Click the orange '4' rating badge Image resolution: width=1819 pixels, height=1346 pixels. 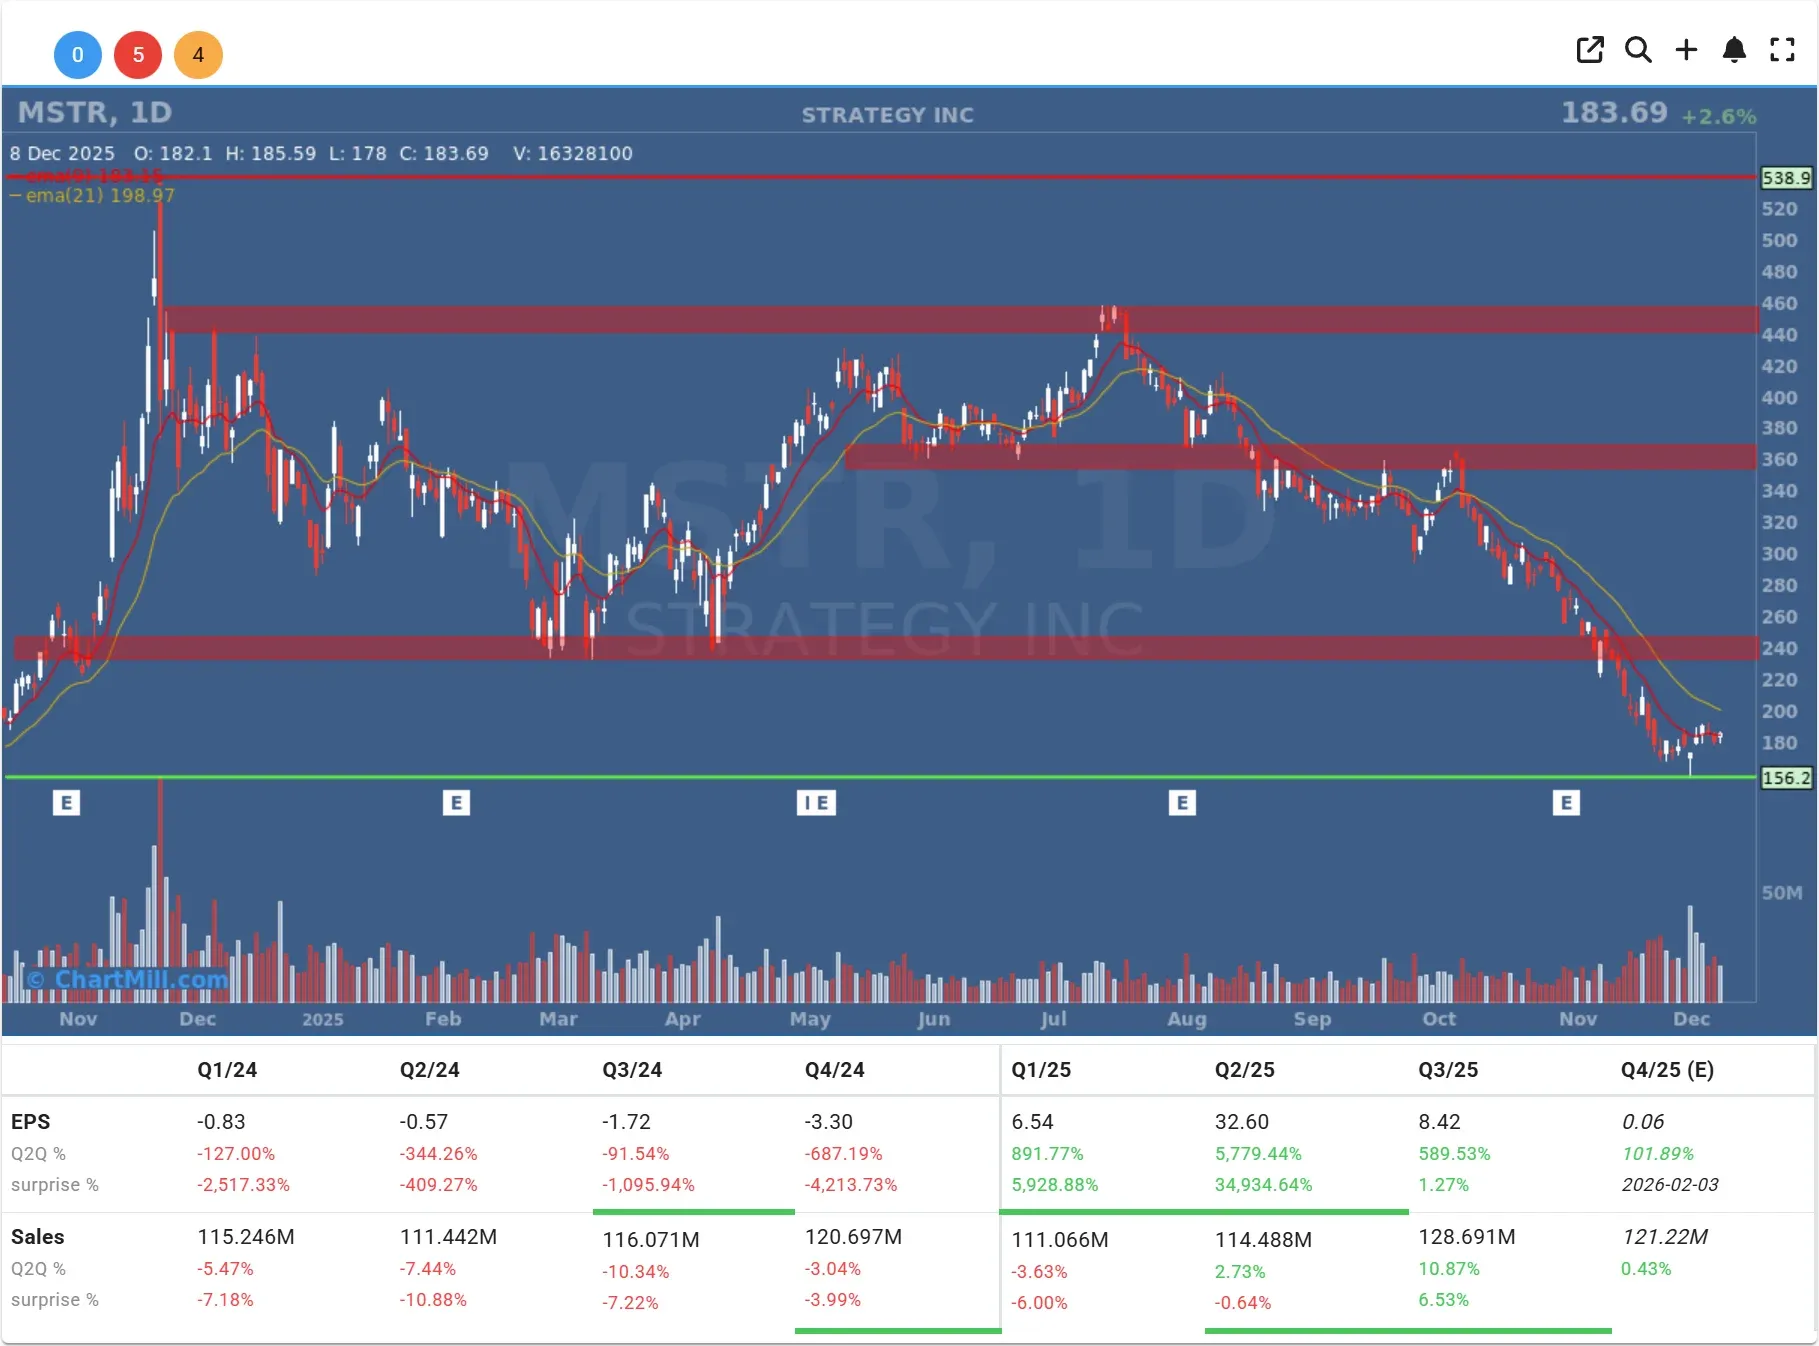198,55
